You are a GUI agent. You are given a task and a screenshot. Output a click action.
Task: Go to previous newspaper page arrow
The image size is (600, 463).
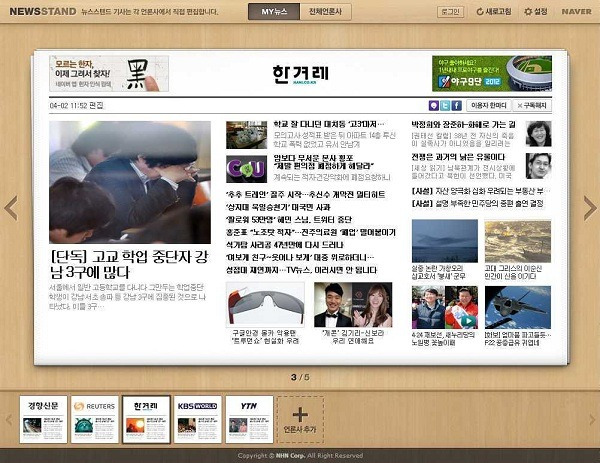pyautogui.click(x=11, y=208)
